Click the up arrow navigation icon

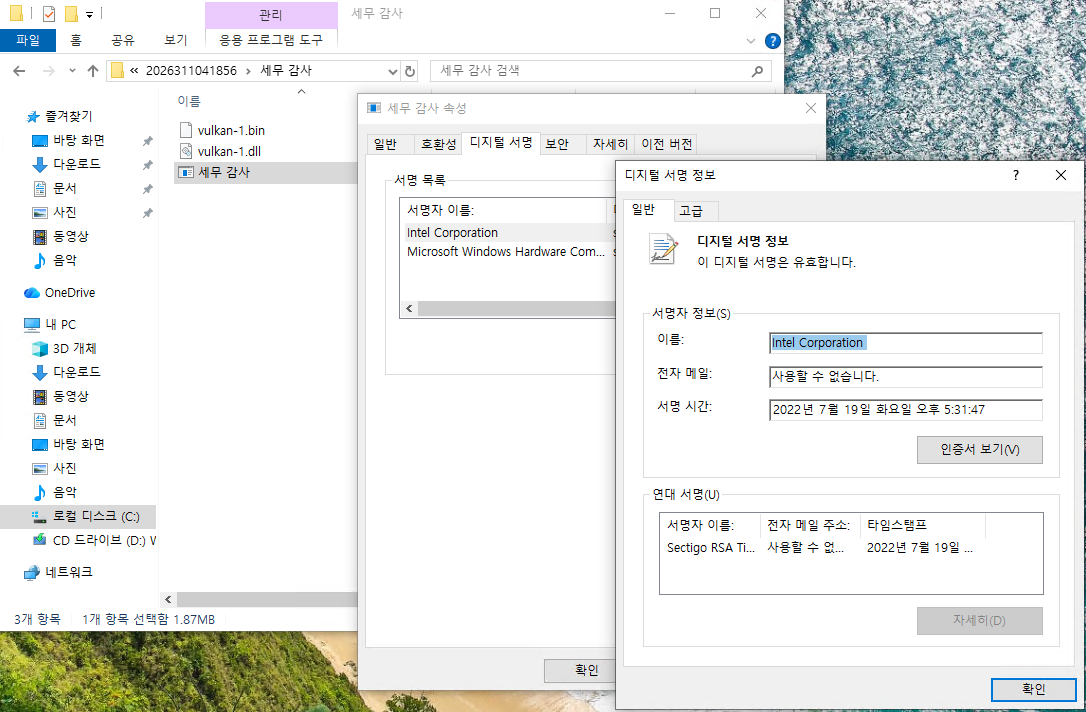pos(93,71)
